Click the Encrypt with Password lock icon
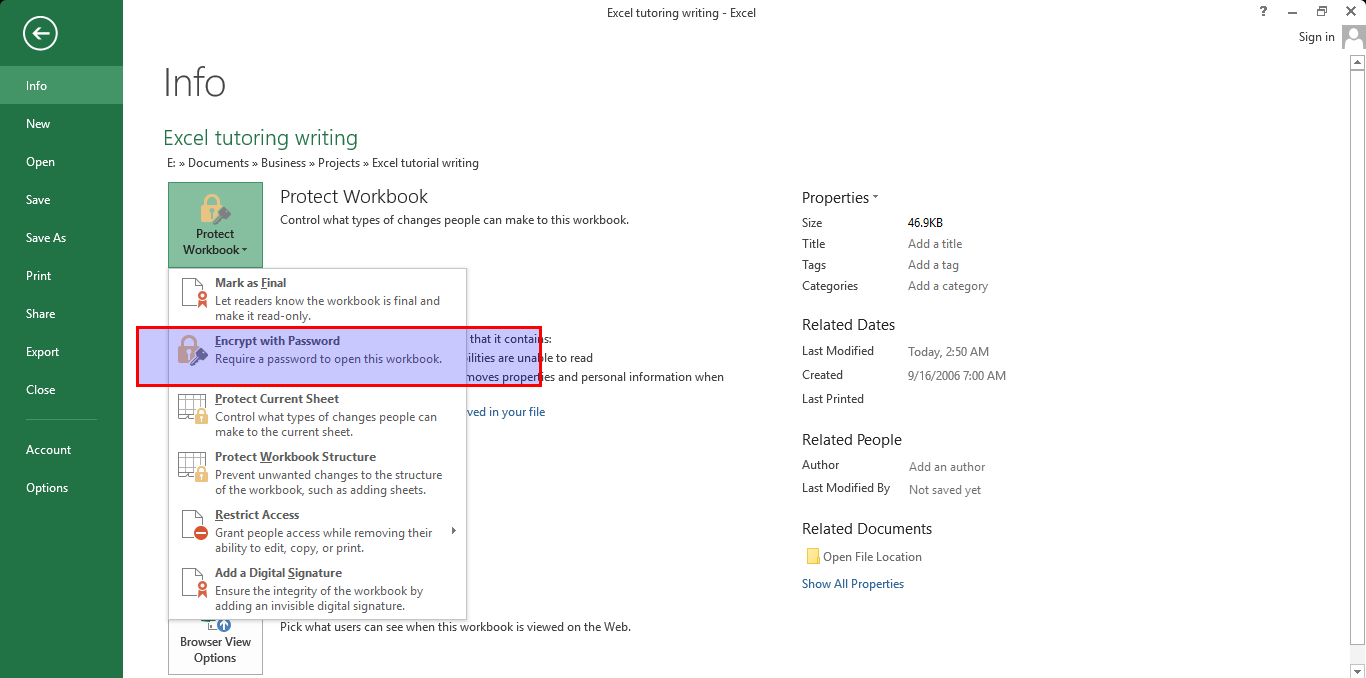 [193, 350]
